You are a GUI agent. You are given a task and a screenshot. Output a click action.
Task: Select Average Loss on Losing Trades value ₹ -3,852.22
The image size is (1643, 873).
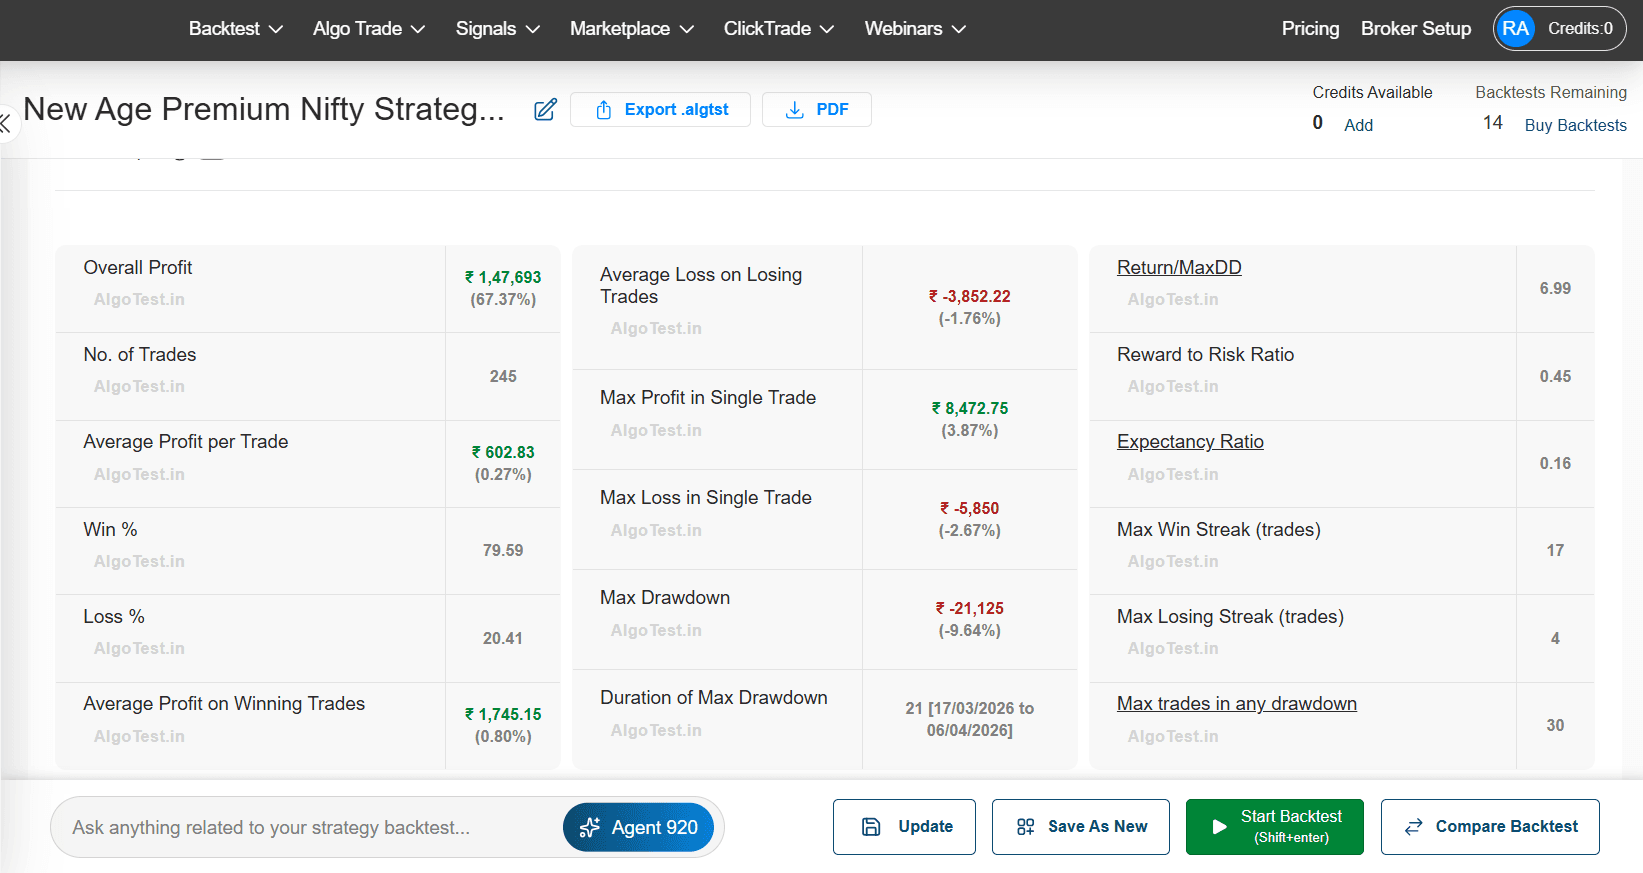(x=970, y=296)
